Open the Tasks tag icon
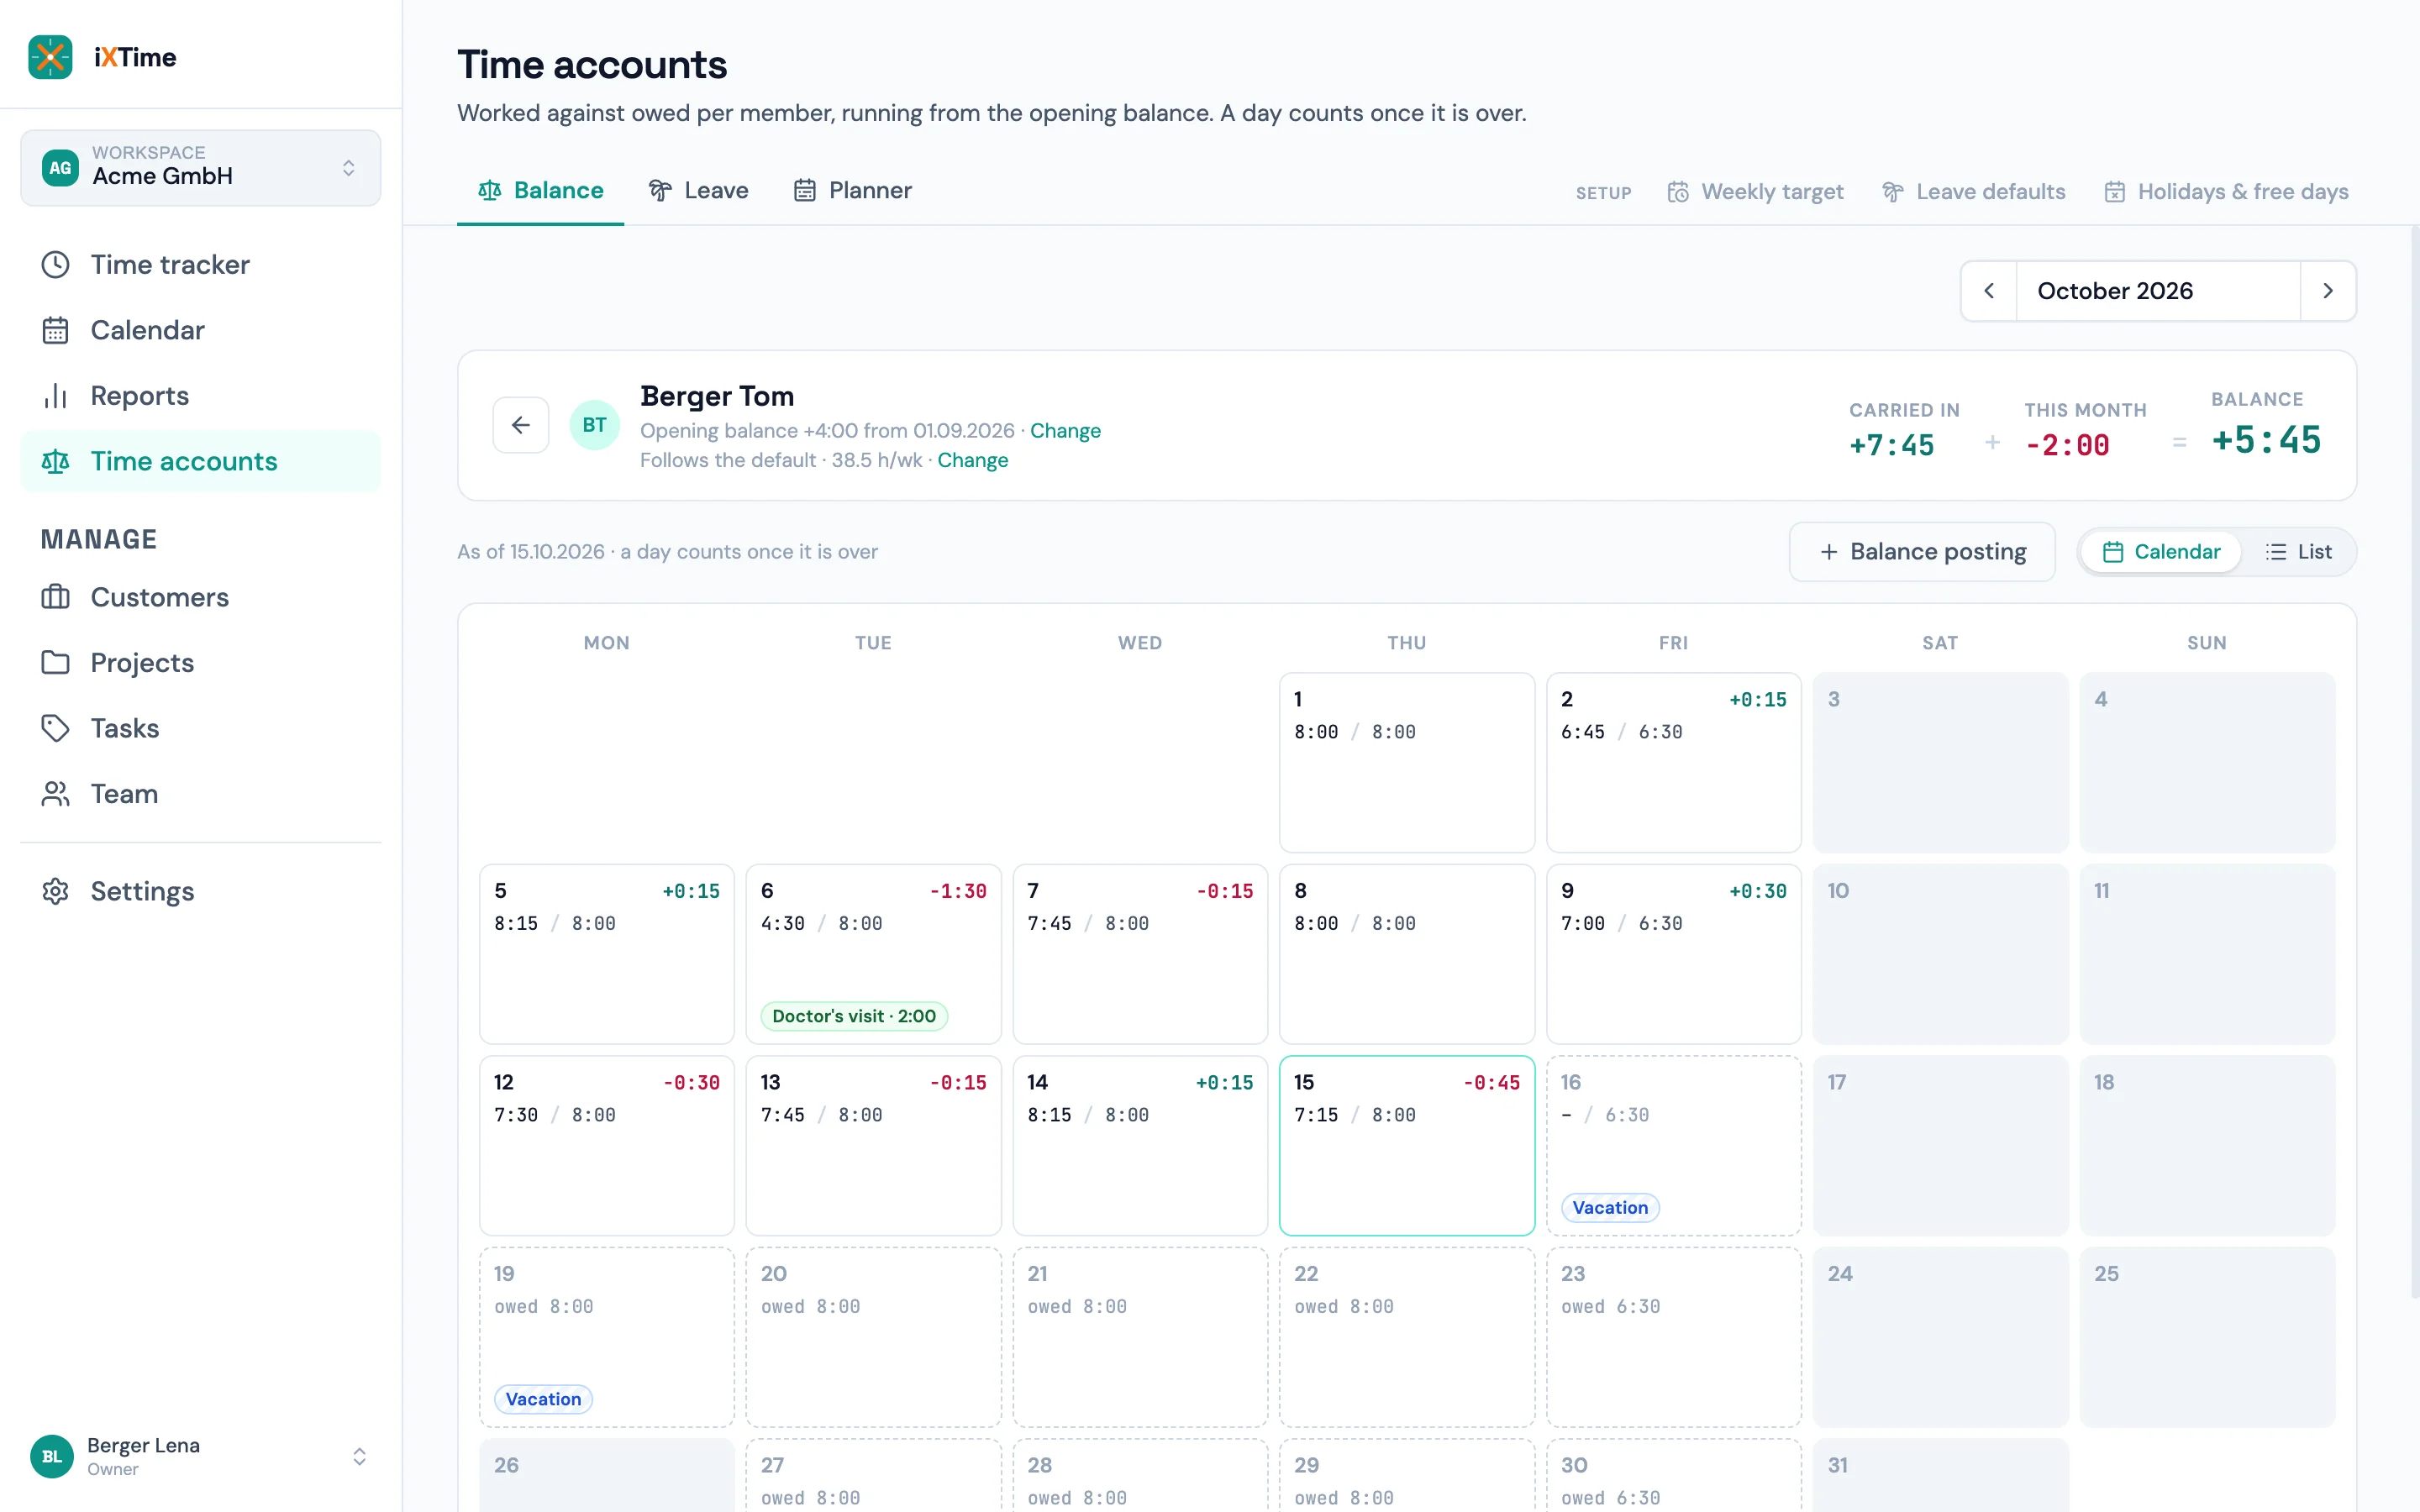The width and height of the screenshot is (2420, 1512). [x=55, y=728]
